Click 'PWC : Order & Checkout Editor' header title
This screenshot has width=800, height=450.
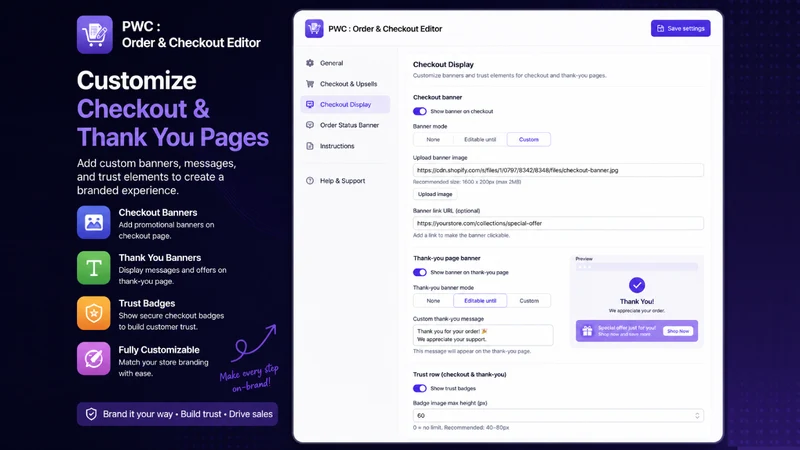click(385, 29)
